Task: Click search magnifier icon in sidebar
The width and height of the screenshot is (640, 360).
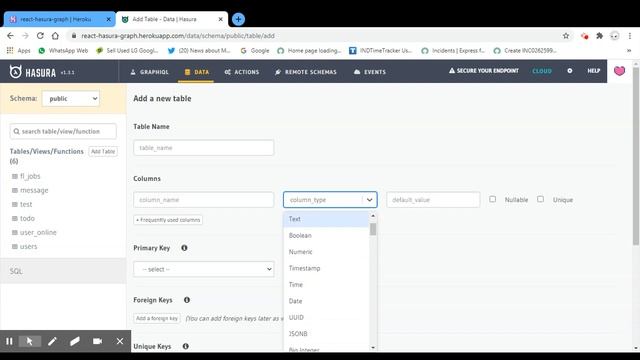Action: (x=16, y=131)
